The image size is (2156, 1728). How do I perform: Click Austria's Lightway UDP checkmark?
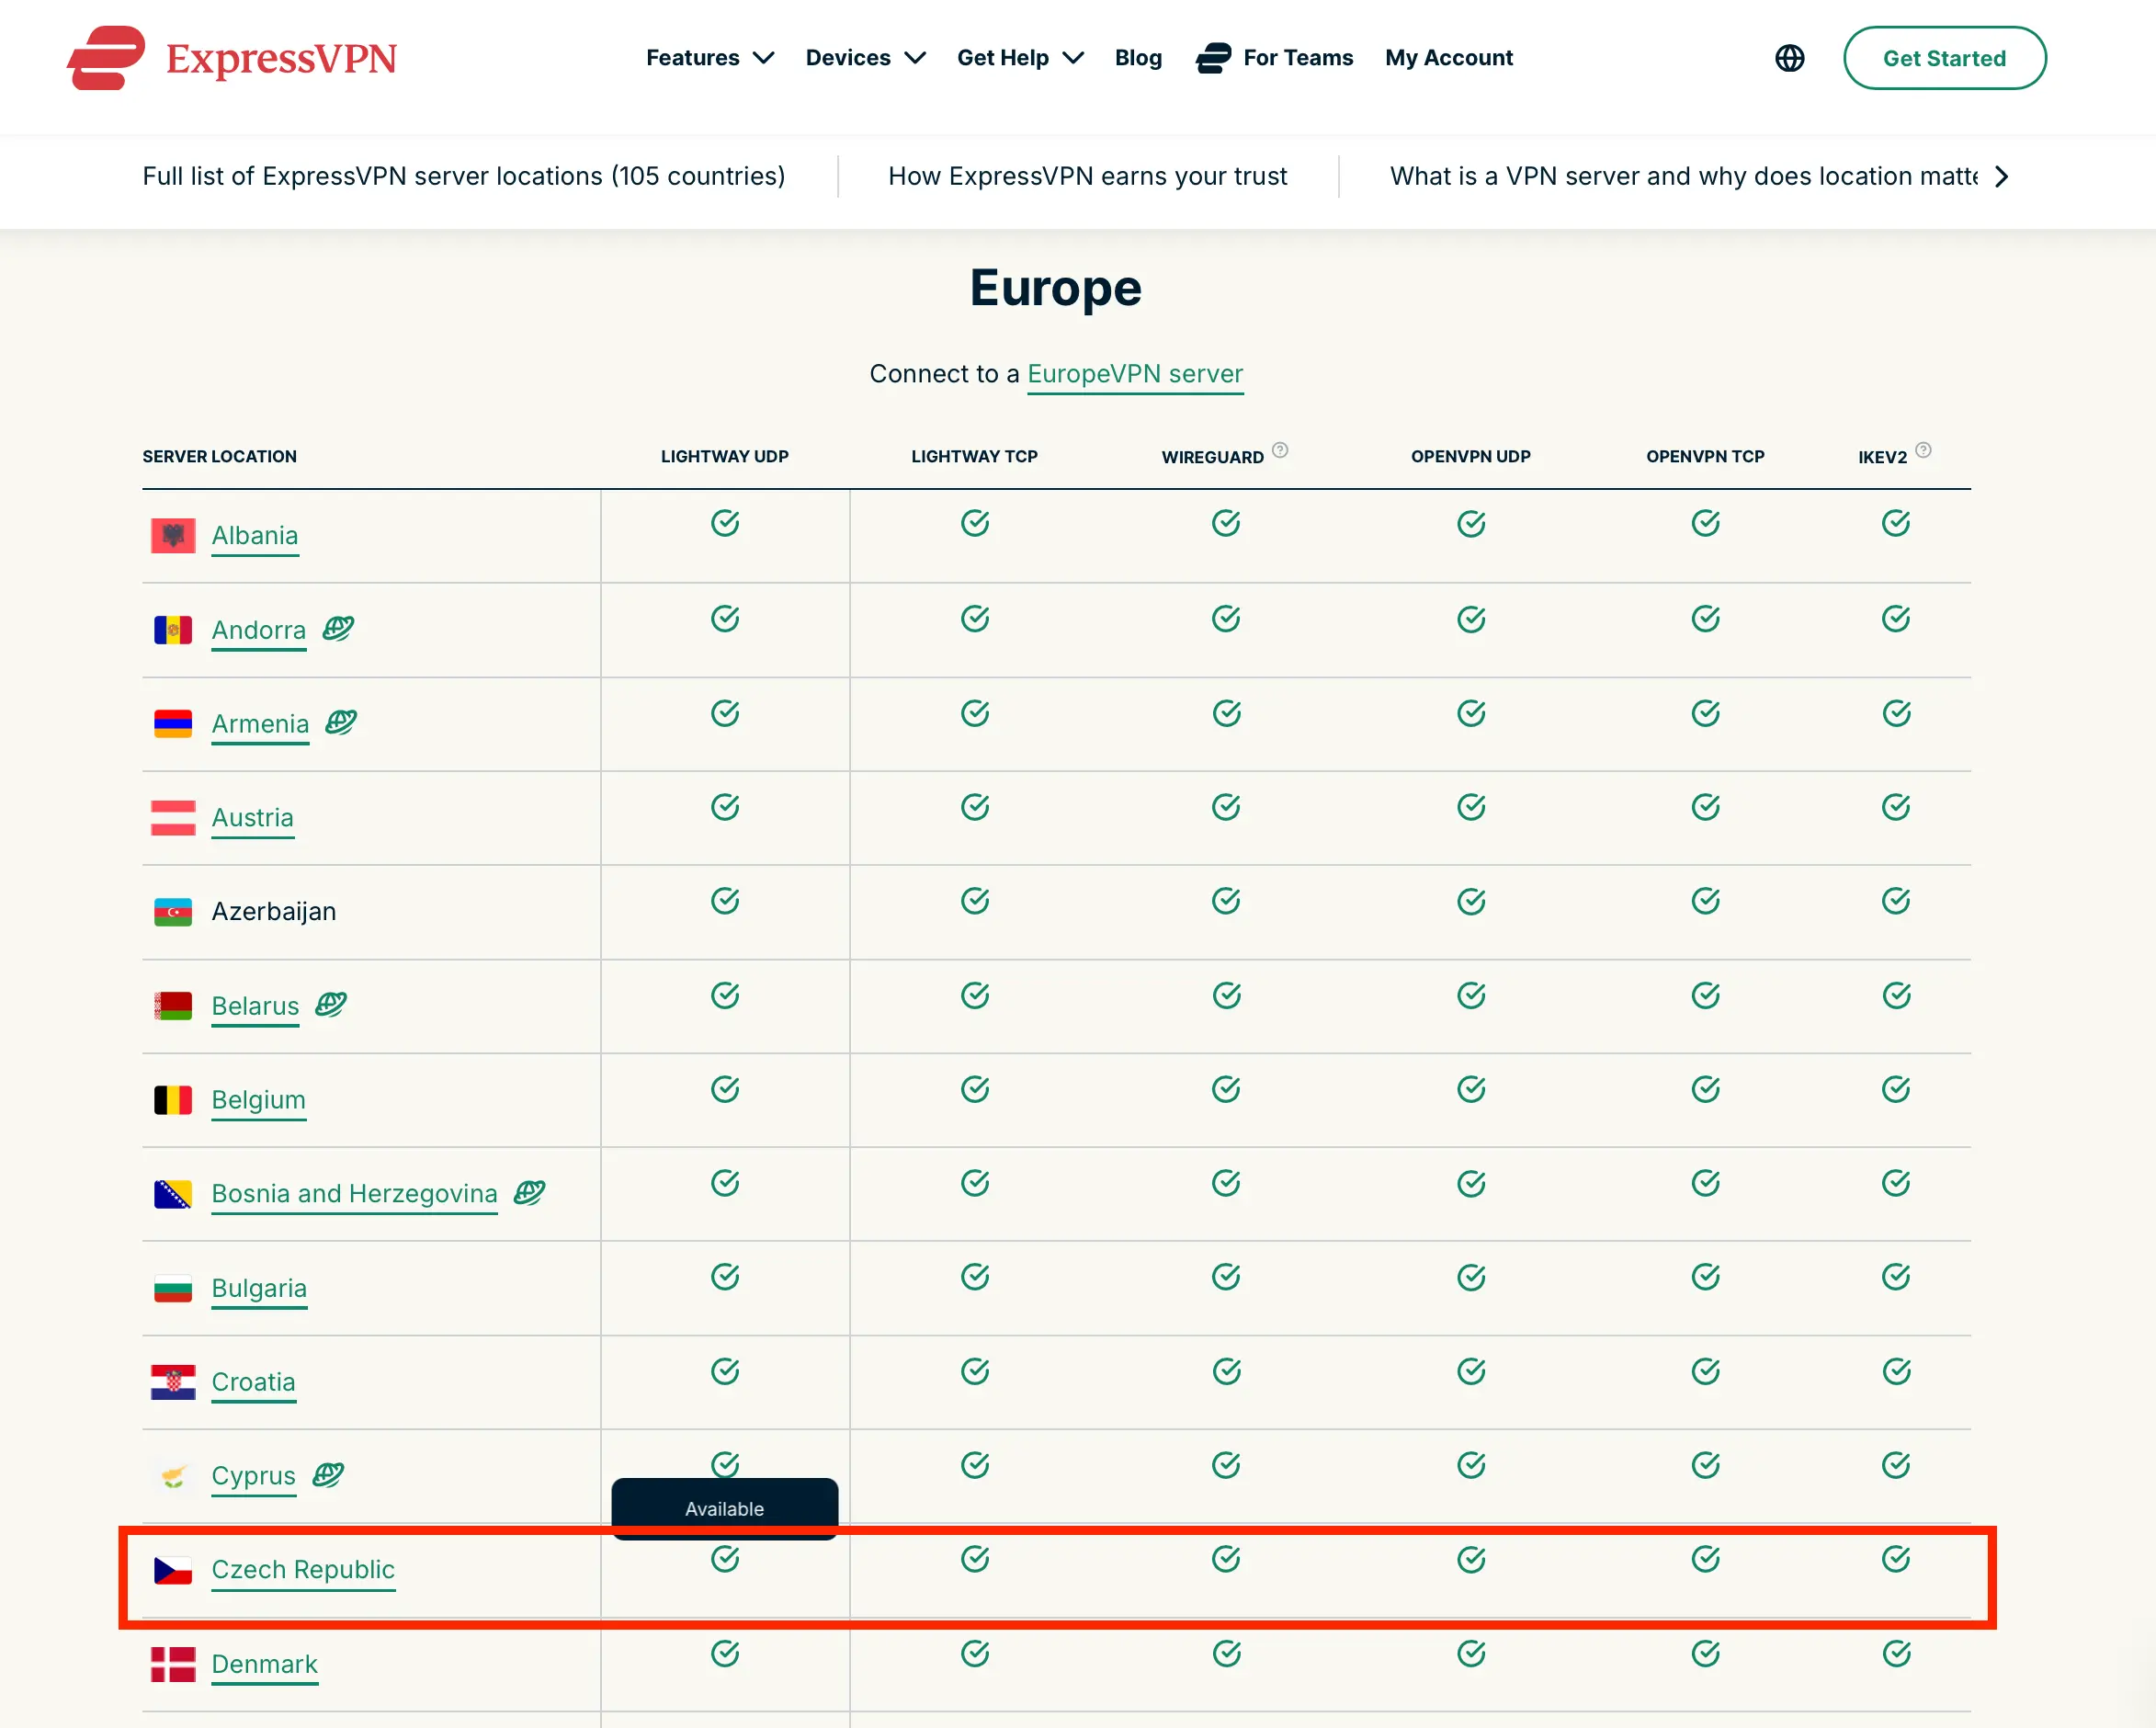724,806
